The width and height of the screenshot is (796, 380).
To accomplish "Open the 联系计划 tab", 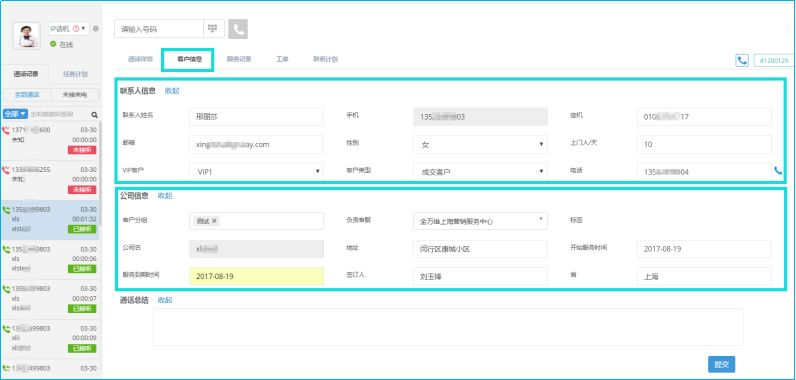I will point(325,59).
